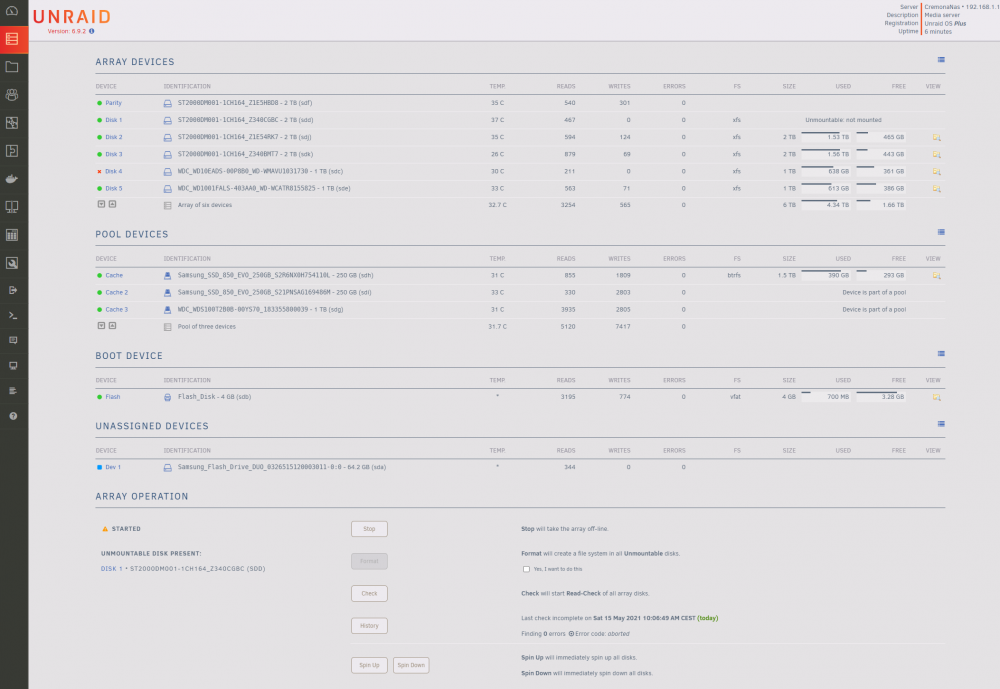Toggle Boot Device section view icon
The width and height of the screenshot is (1000, 689).
coord(941,353)
